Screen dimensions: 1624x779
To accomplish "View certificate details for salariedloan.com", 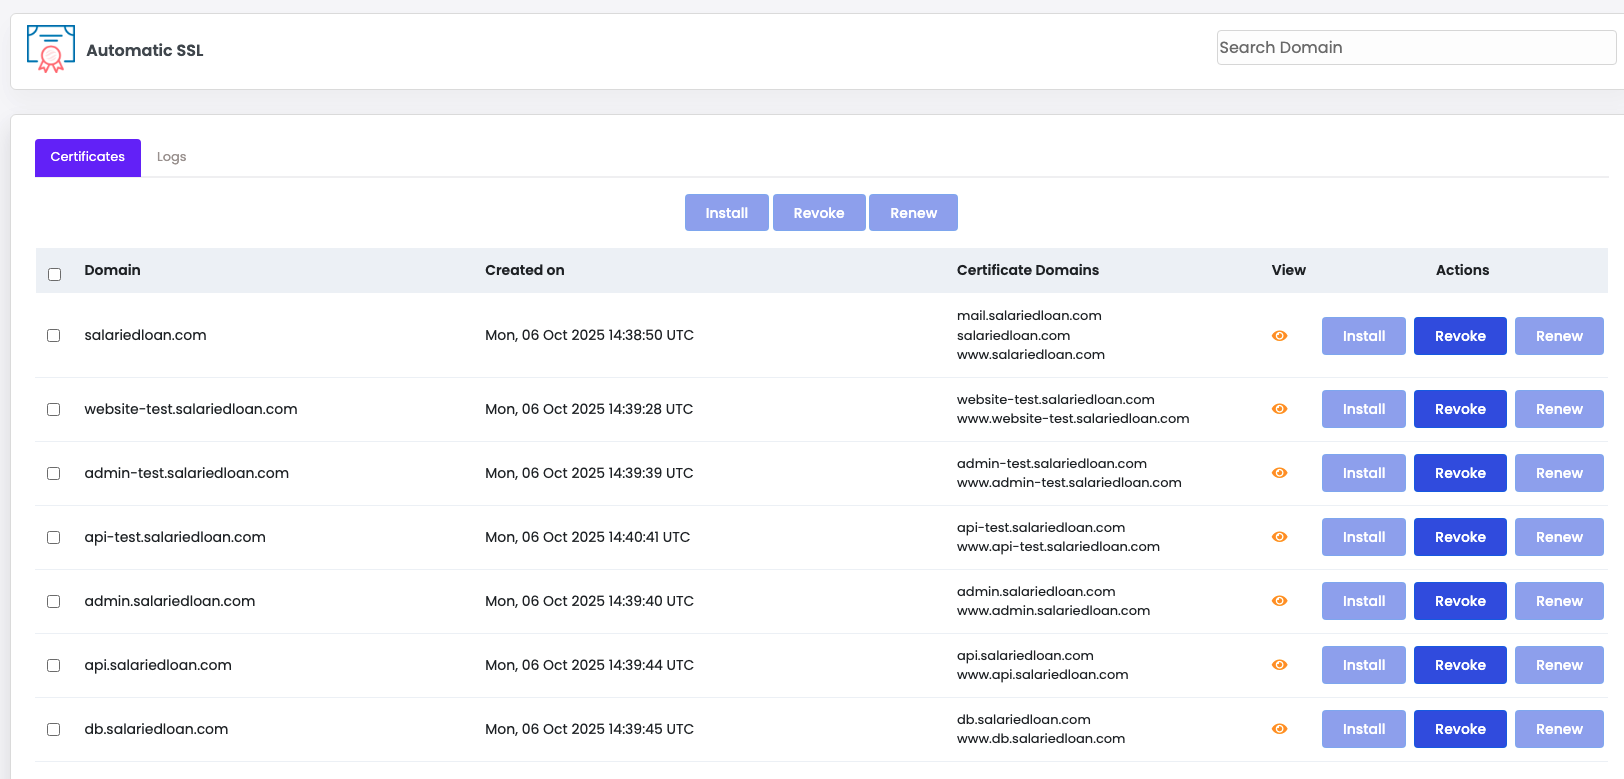I will (1279, 336).
